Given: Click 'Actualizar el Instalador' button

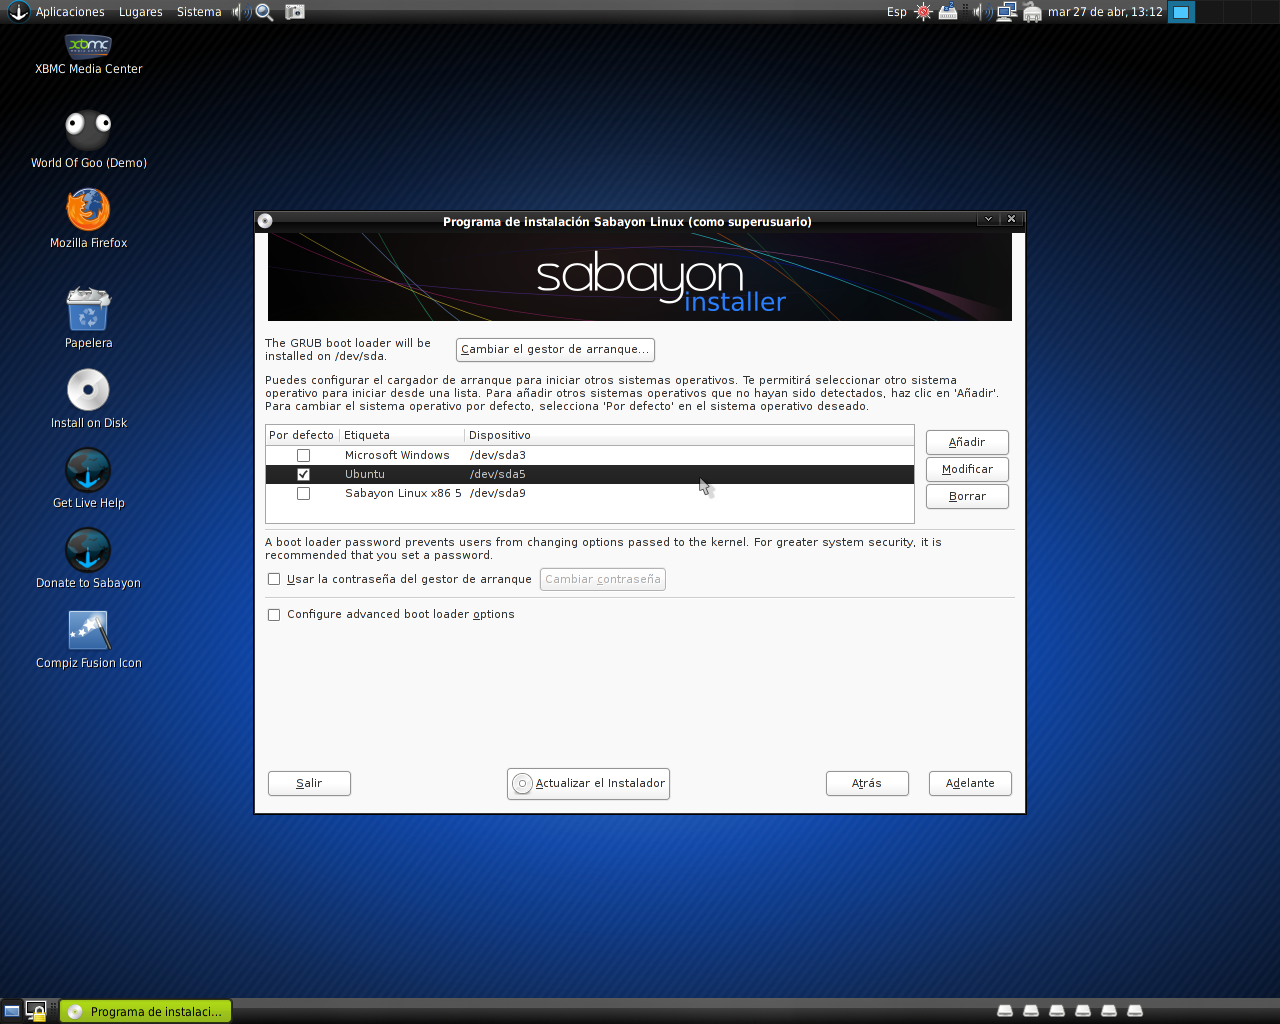Looking at the screenshot, I should (x=588, y=784).
